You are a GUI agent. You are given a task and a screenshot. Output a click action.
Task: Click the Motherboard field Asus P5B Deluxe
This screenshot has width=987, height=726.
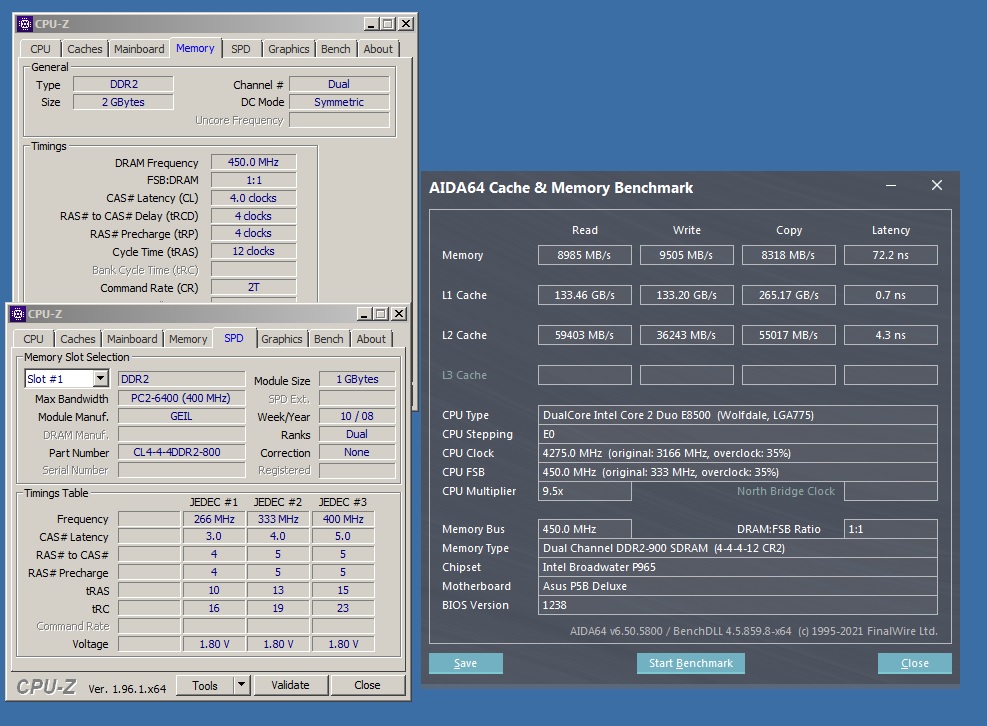[738, 586]
